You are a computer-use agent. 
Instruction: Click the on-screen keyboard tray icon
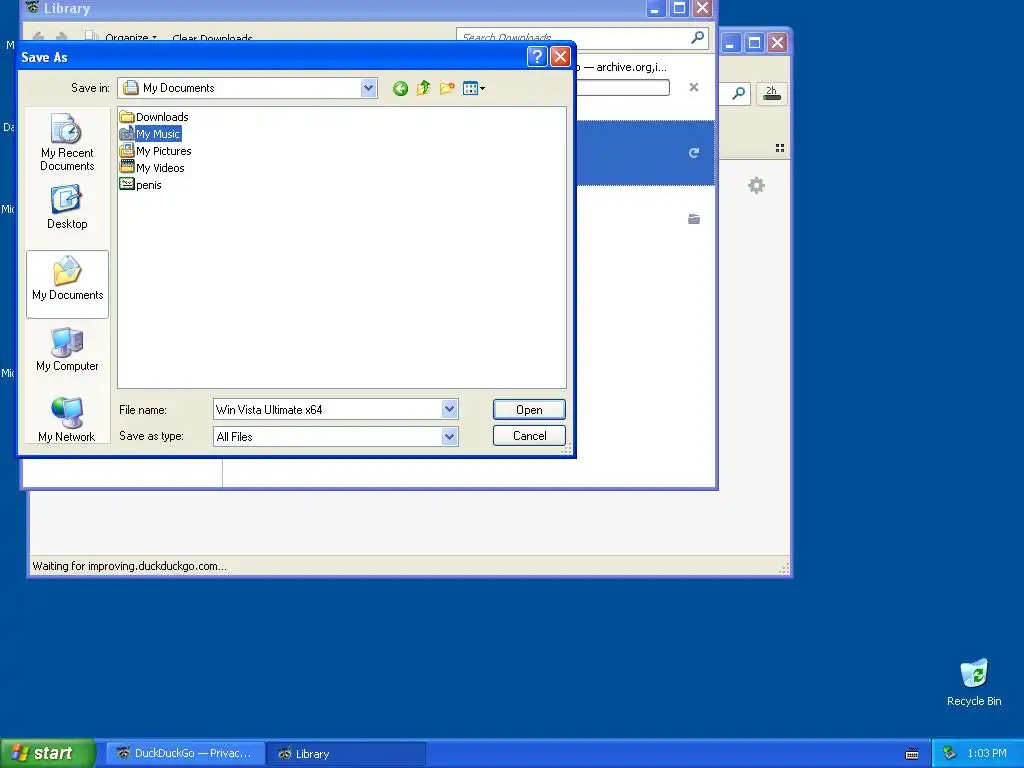coord(912,754)
